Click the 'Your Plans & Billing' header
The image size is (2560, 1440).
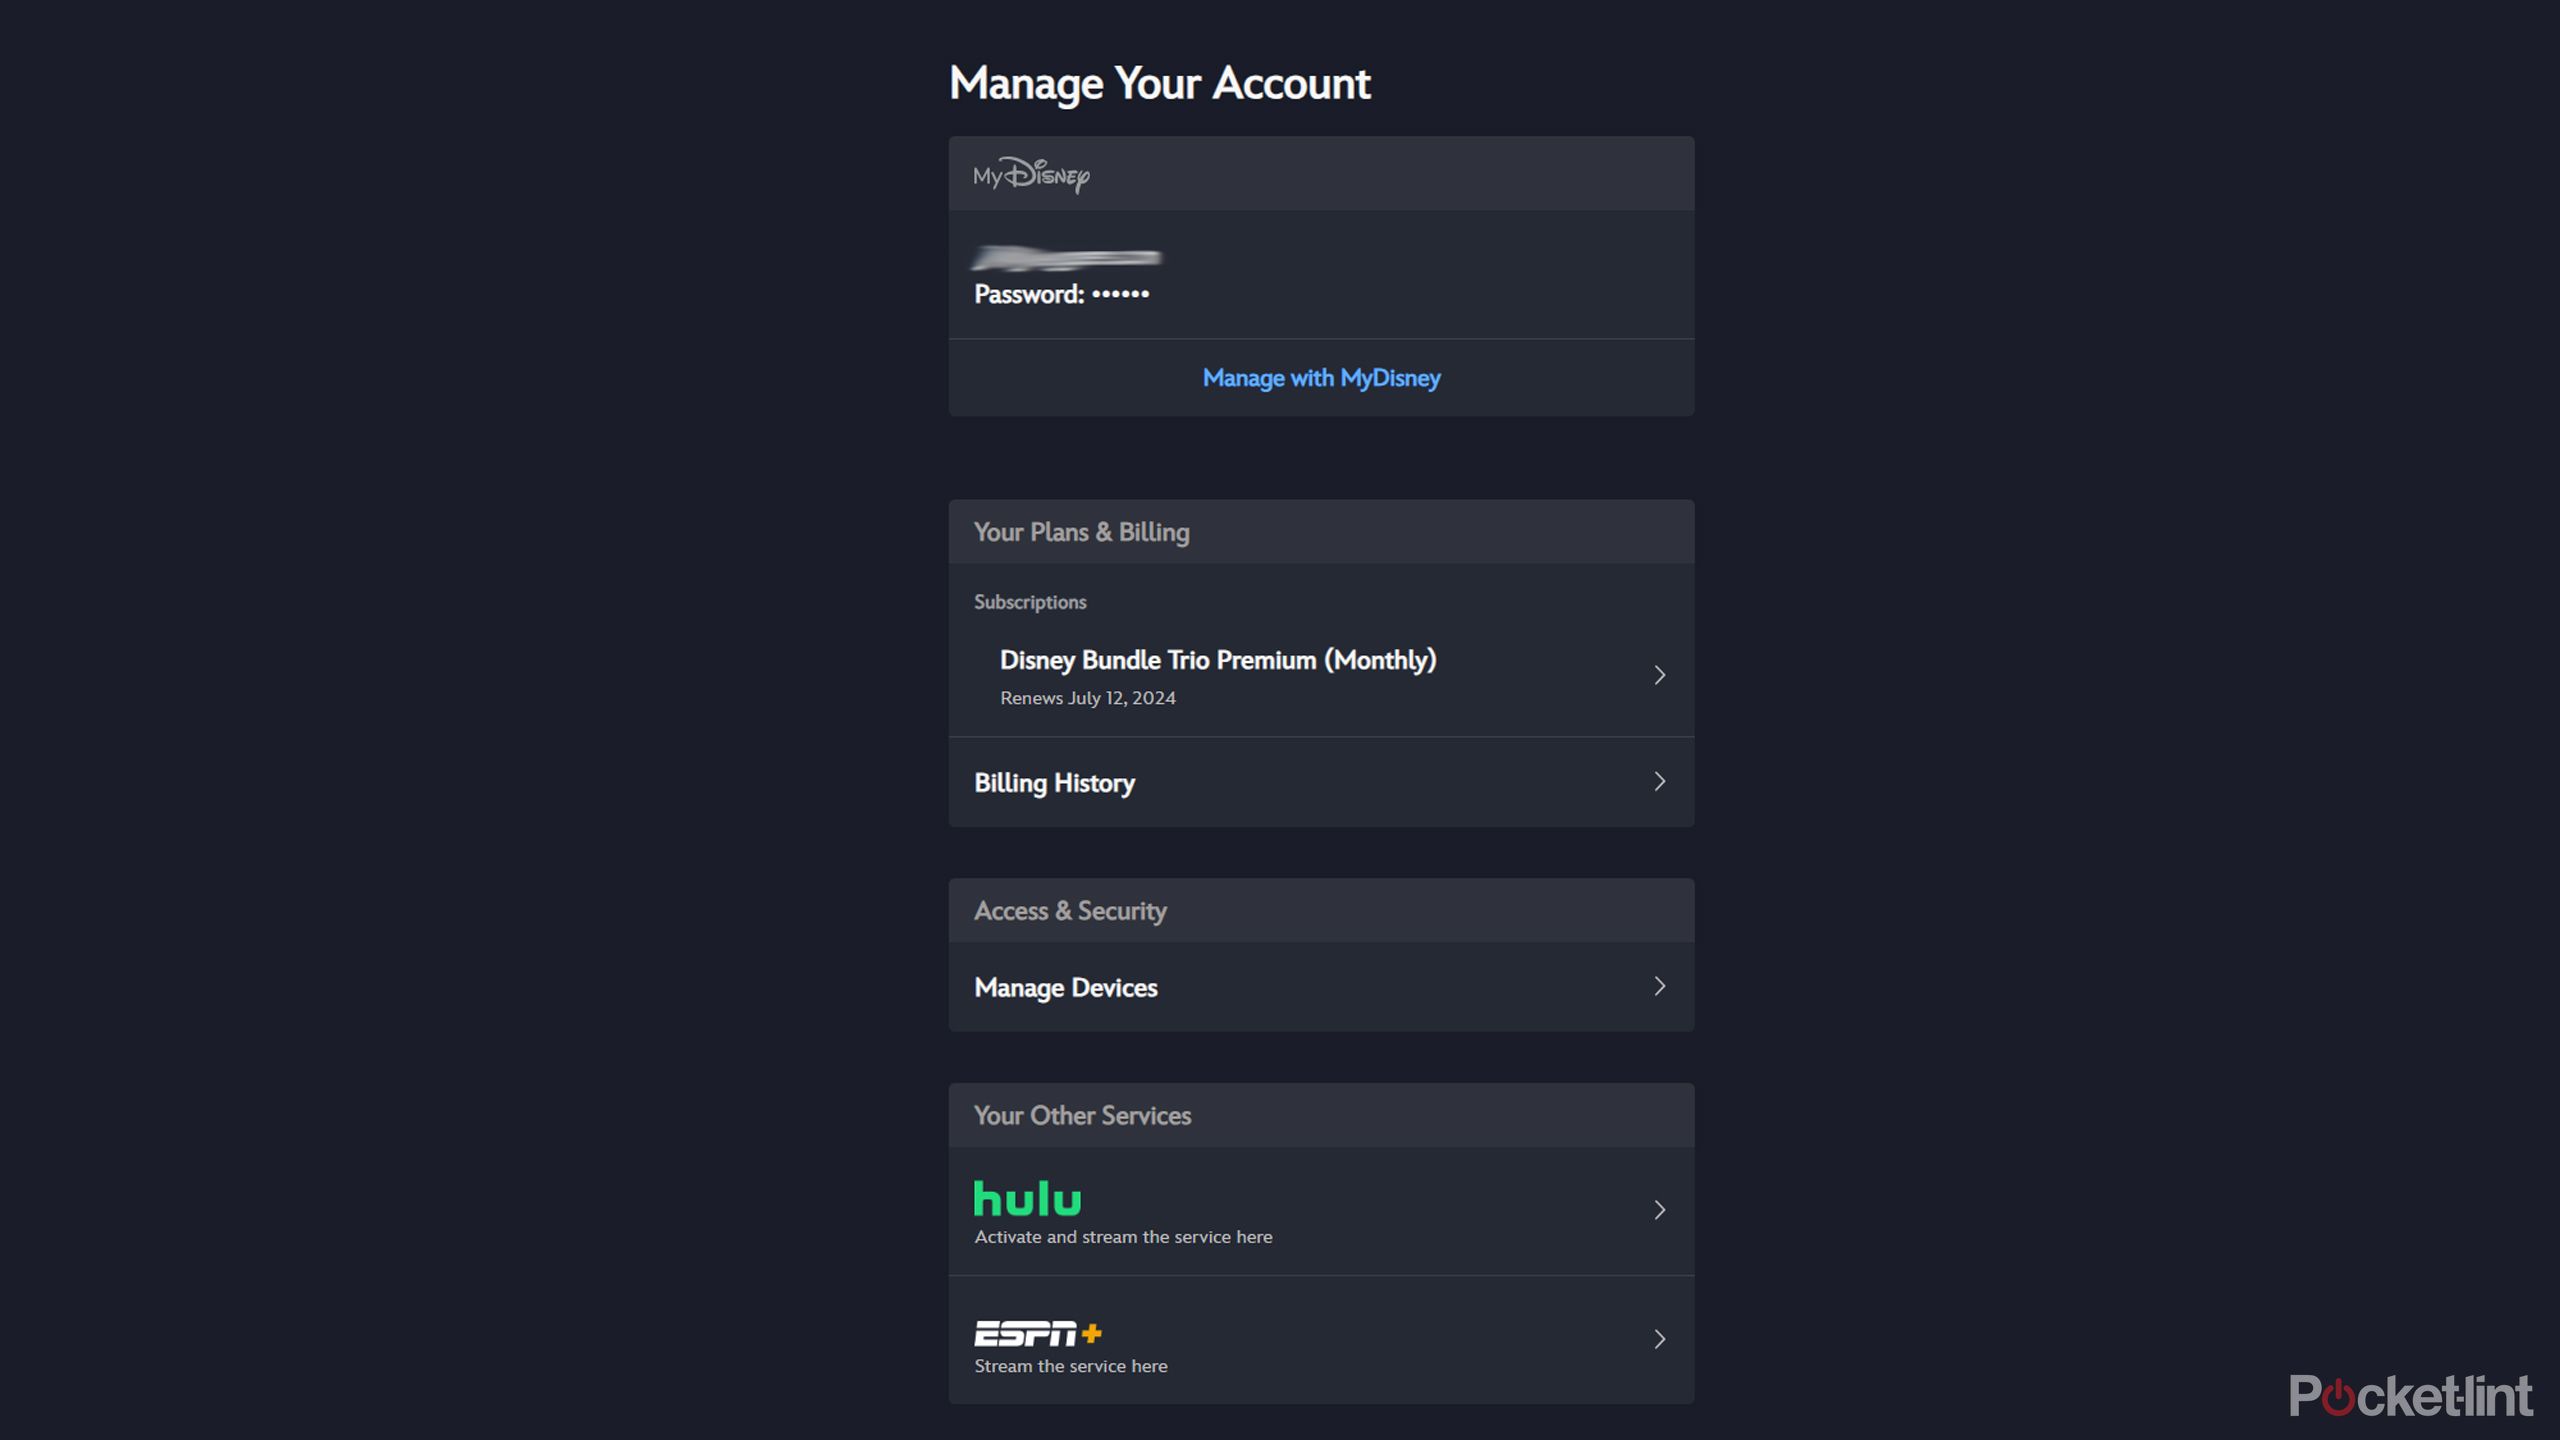[1081, 532]
